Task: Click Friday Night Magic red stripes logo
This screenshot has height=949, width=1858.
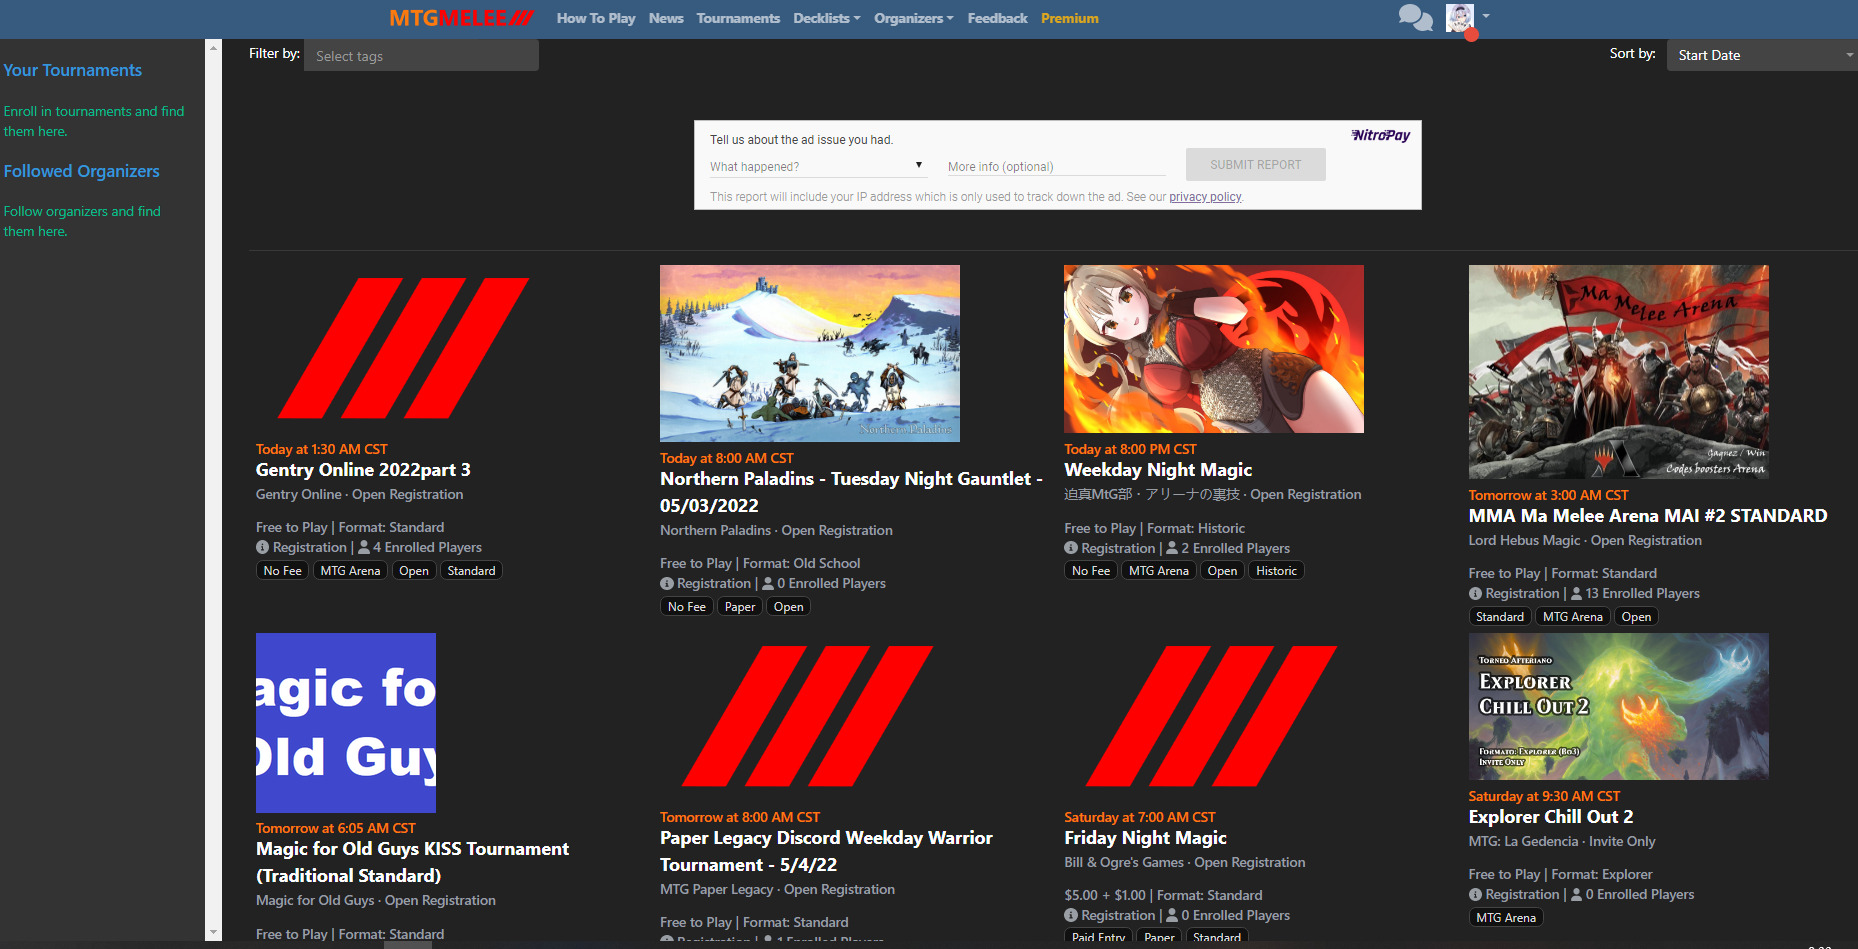Action: (1211, 716)
